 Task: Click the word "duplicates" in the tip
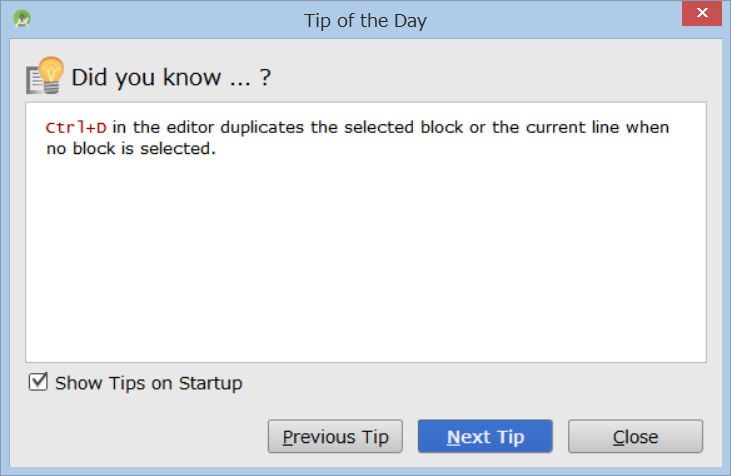pos(260,128)
